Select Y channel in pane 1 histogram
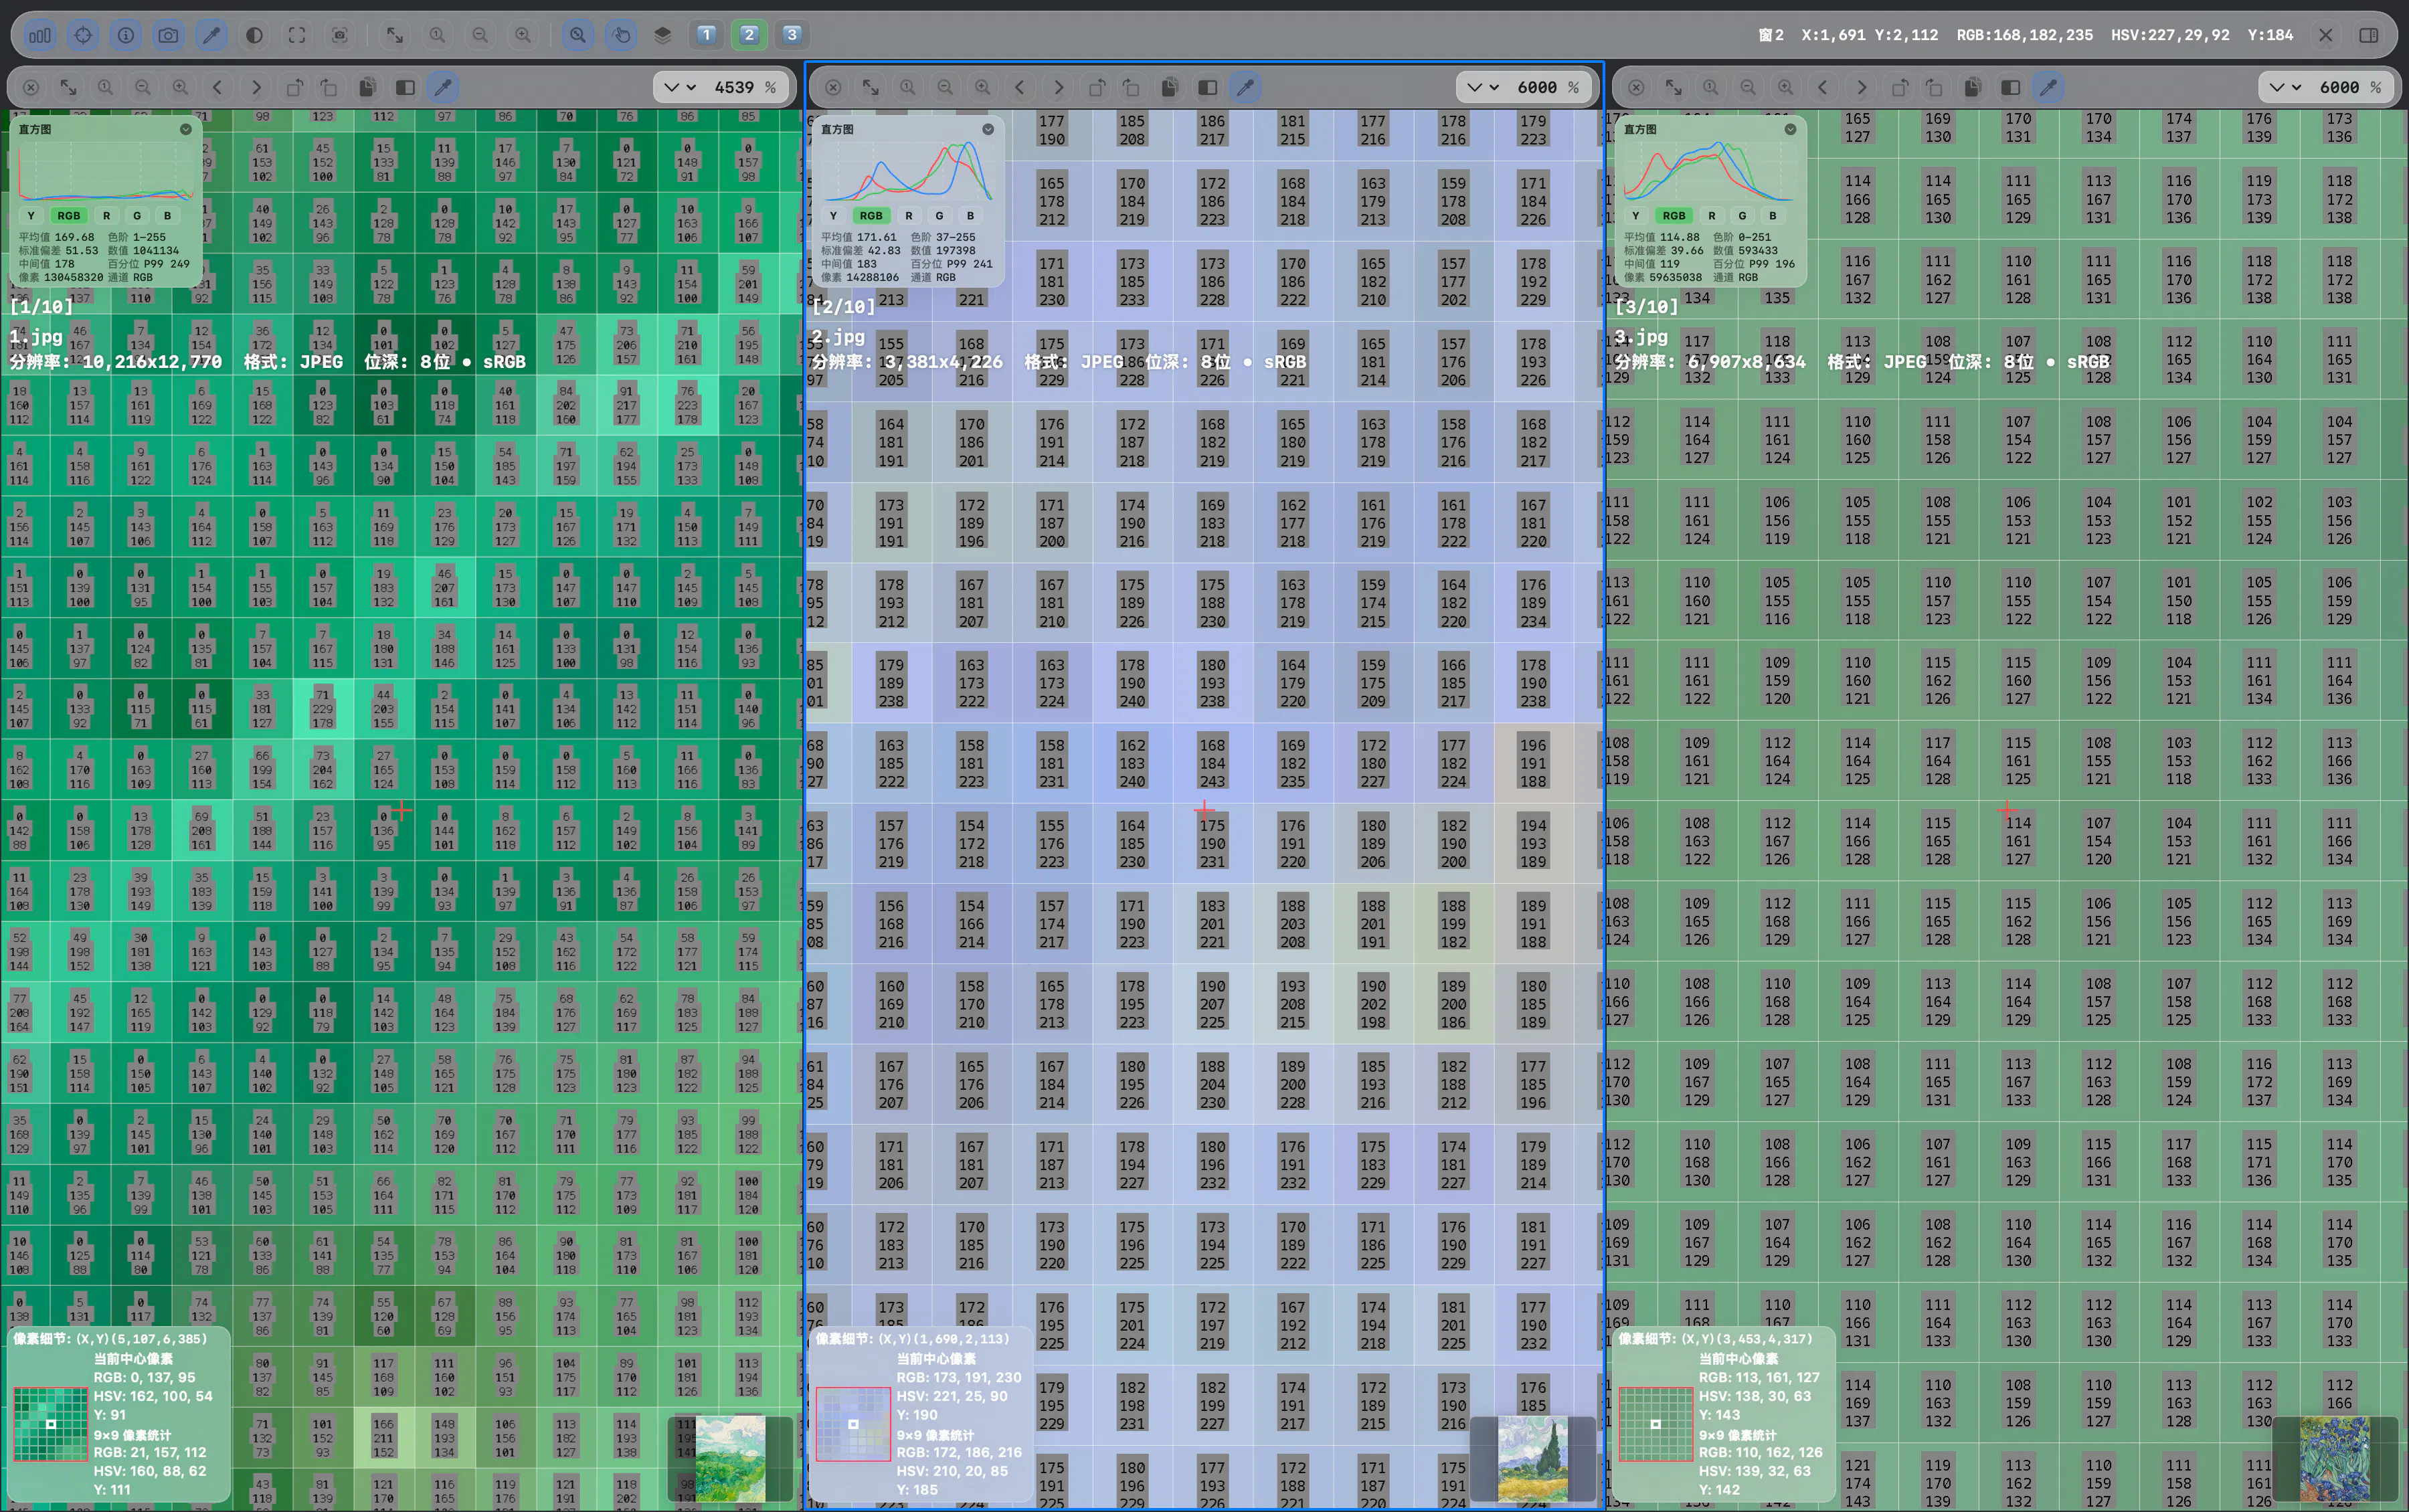Image resolution: width=2409 pixels, height=1512 pixels. coord(31,215)
